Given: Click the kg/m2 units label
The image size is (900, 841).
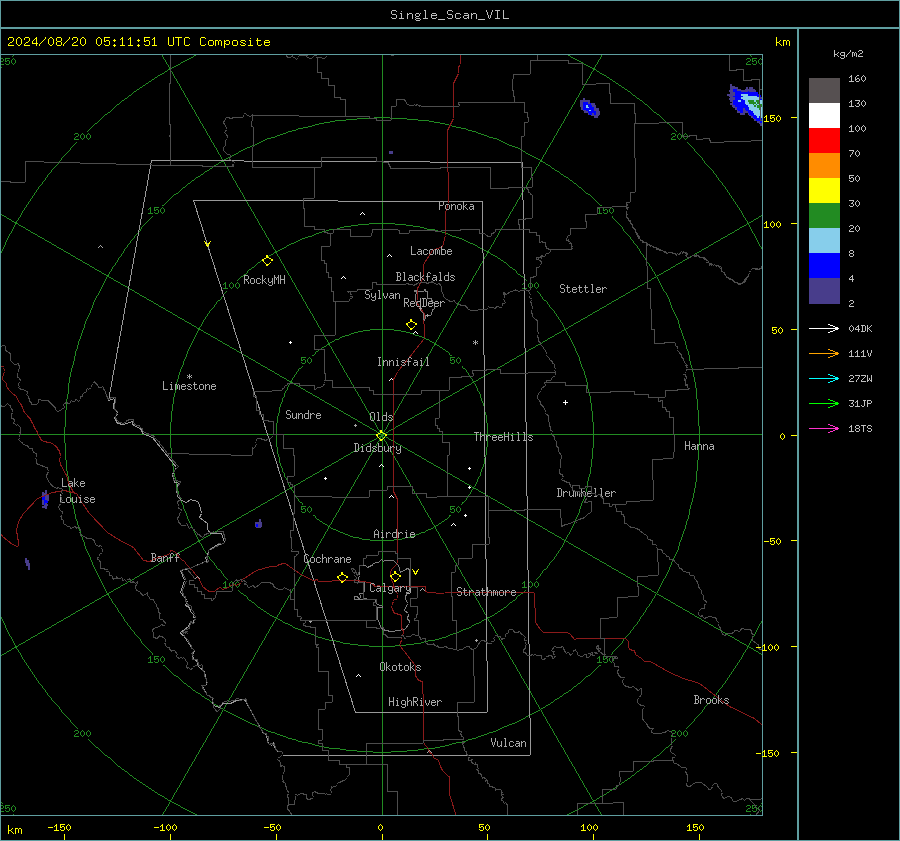Looking at the screenshot, I should pos(848,54).
